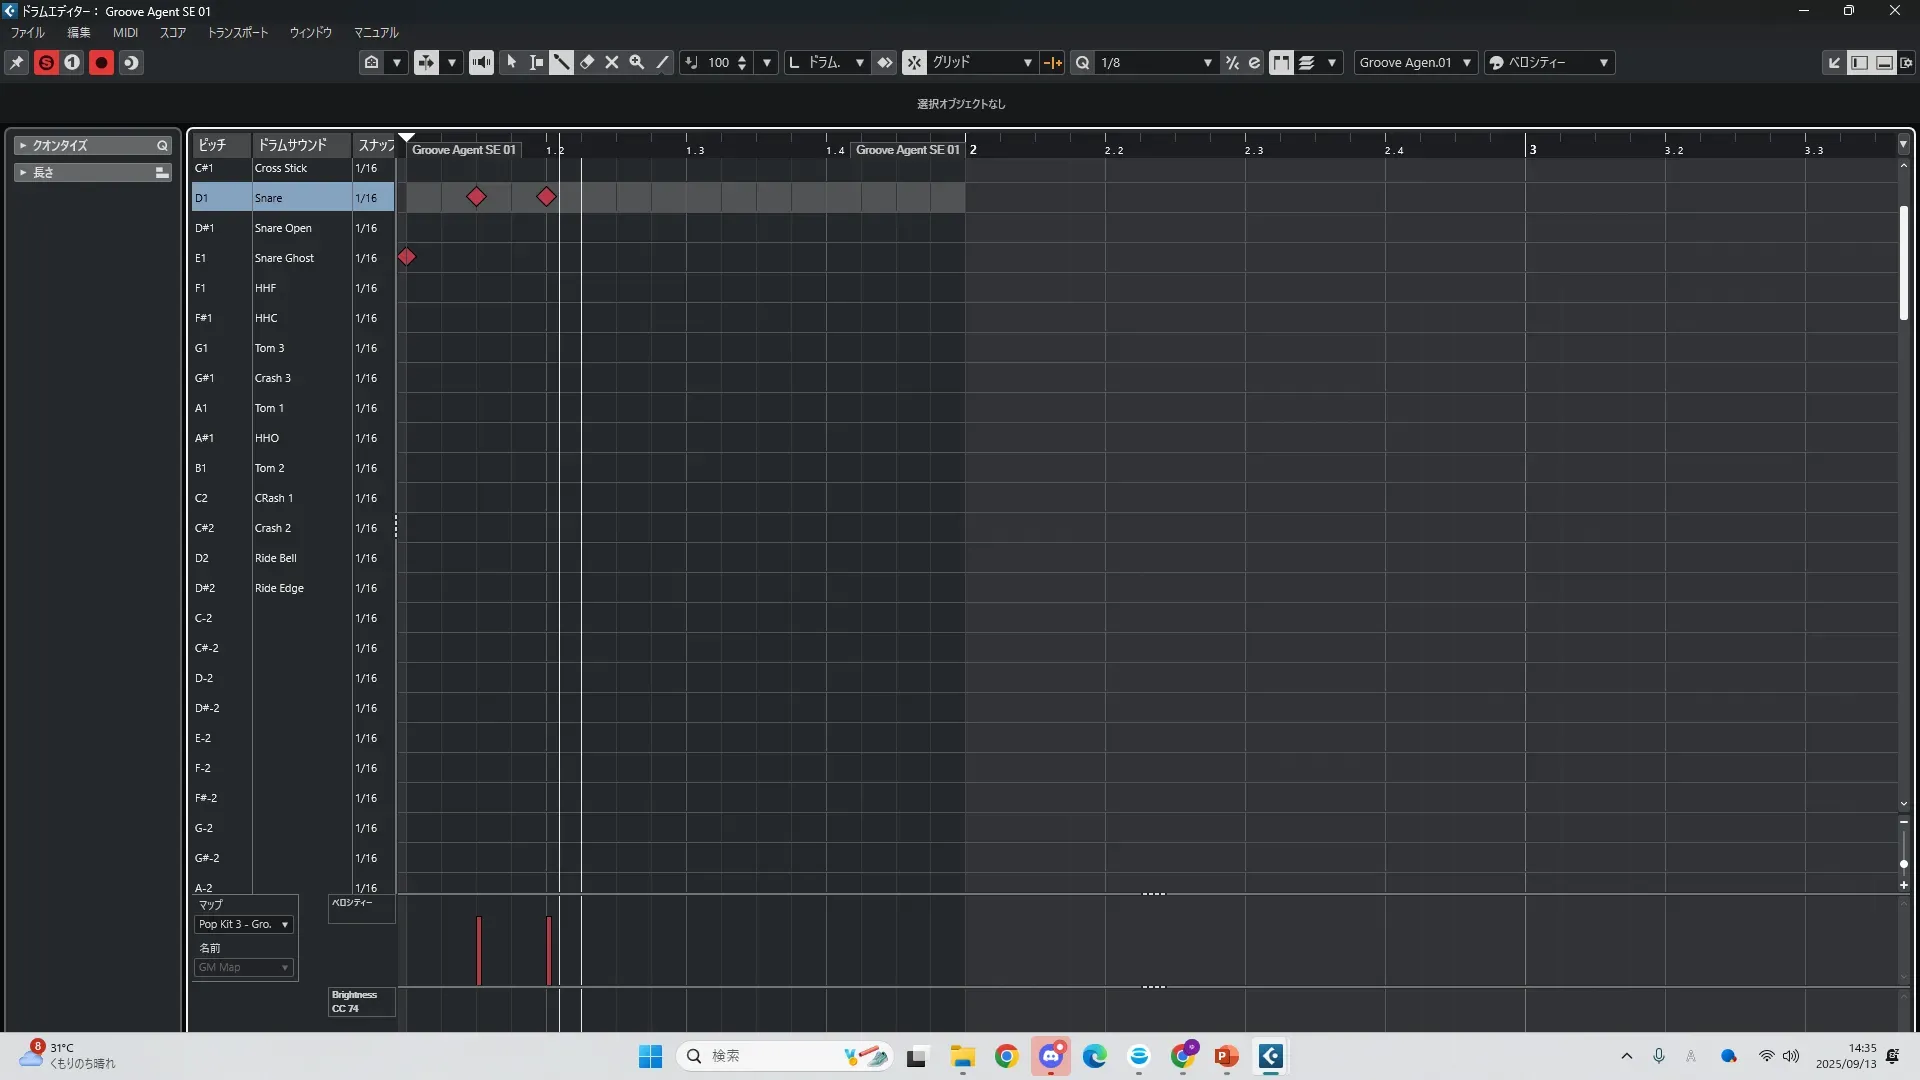The width and height of the screenshot is (1920, 1080).
Task: Open the Pop Kit 3 drum map dropdown
Action: (x=244, y=924)
